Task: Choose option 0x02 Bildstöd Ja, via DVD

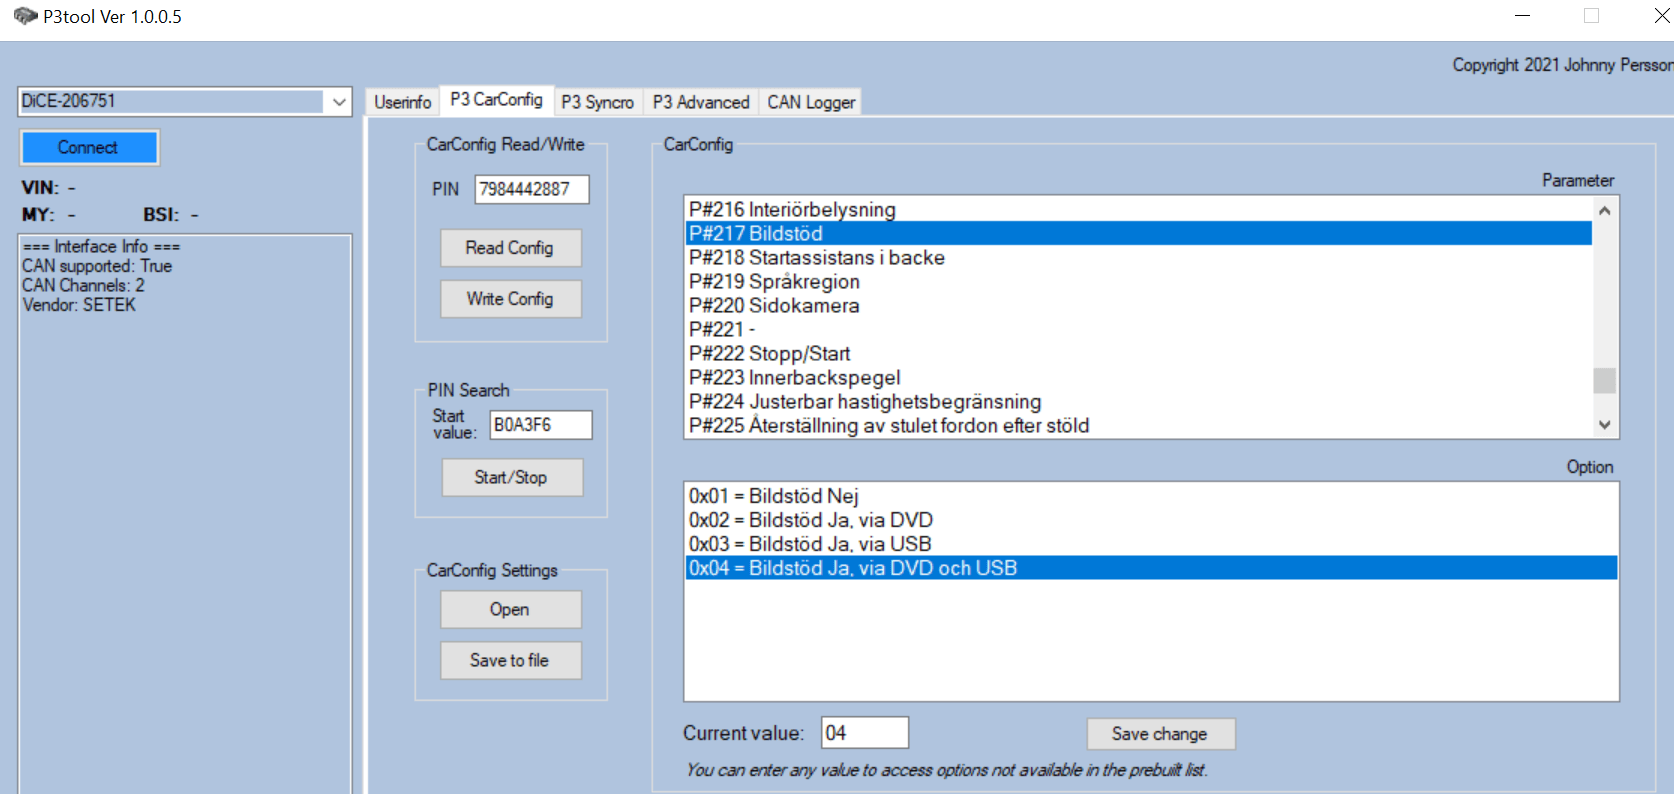Action: [810, 520]
